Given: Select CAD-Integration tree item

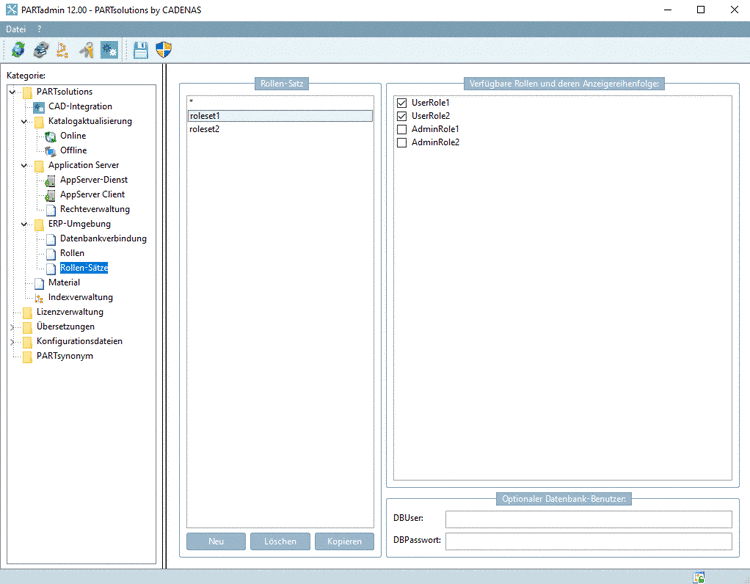Looking at the screenshot, I should pos(80,106).
